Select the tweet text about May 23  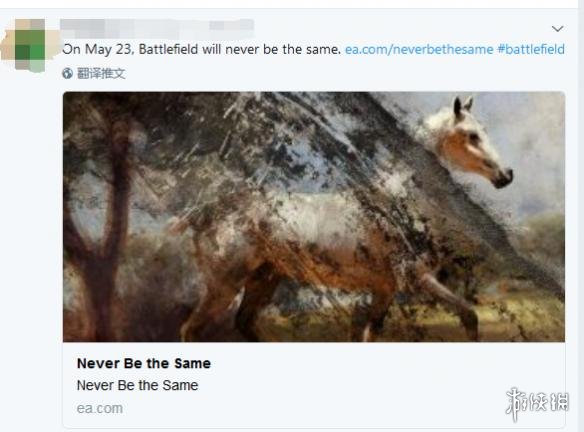(x=201, y=49)
